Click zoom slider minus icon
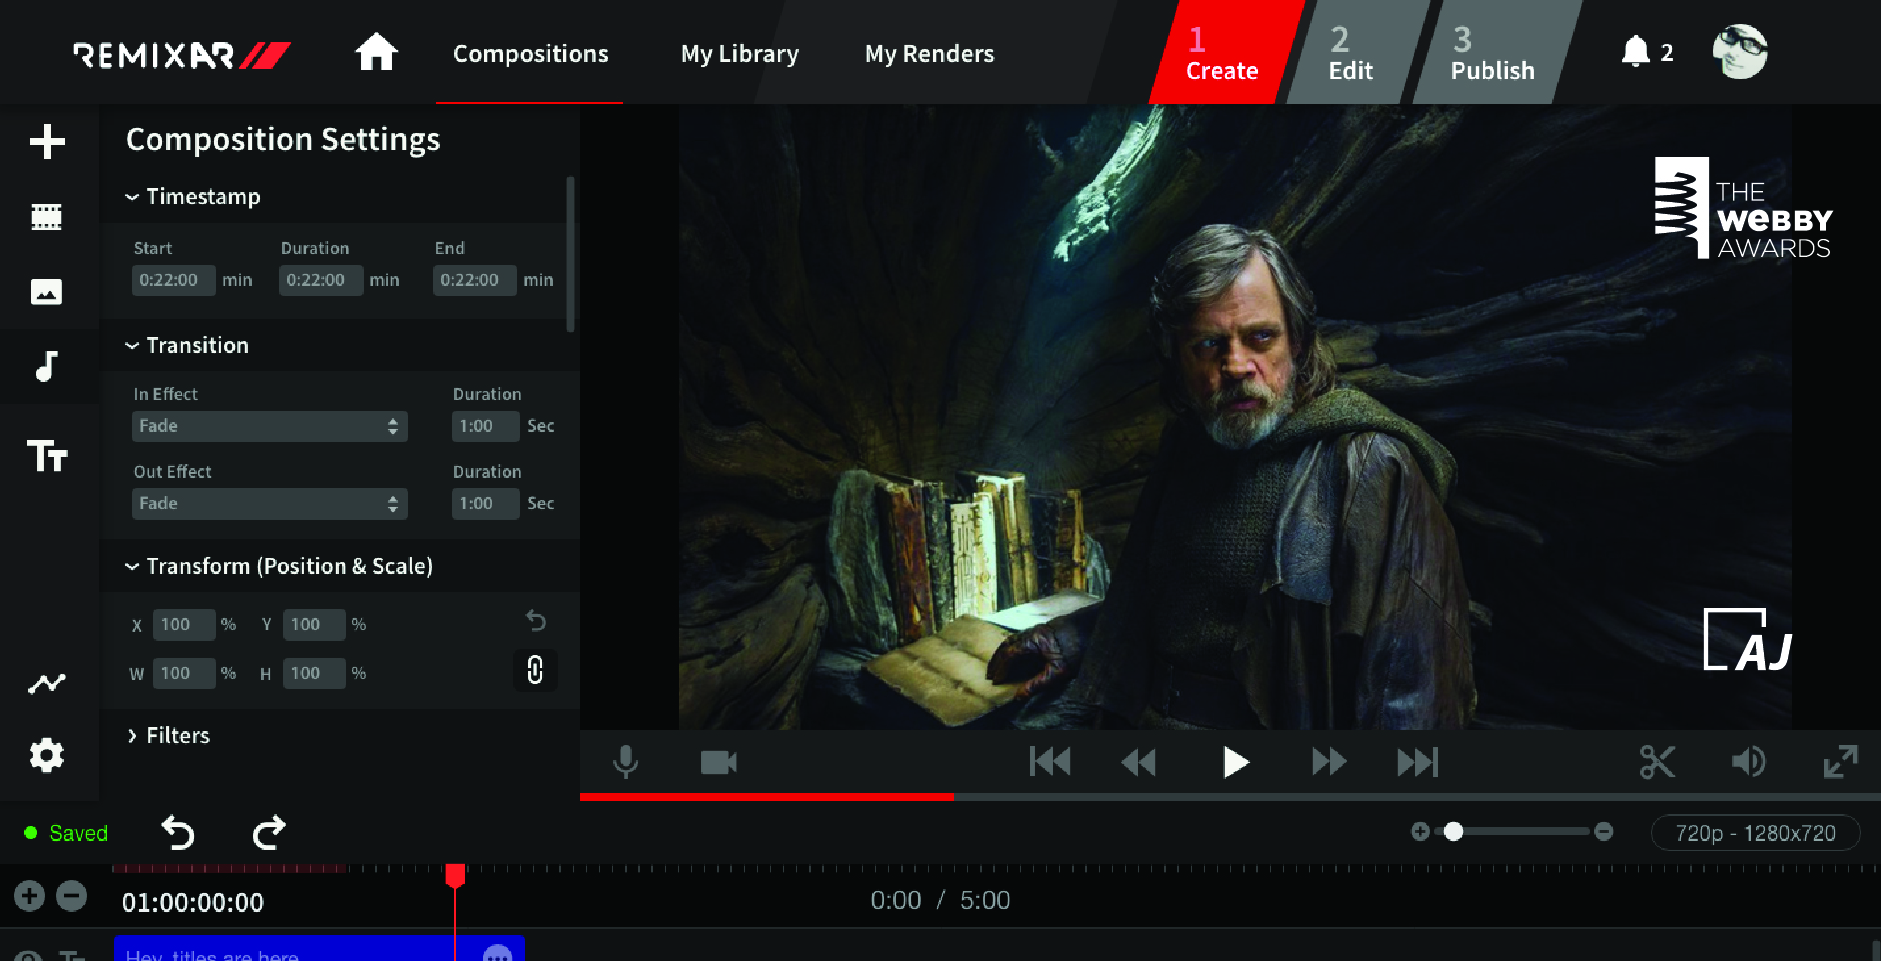Screen dimensions: 1881x961 tap(1604, 832)
